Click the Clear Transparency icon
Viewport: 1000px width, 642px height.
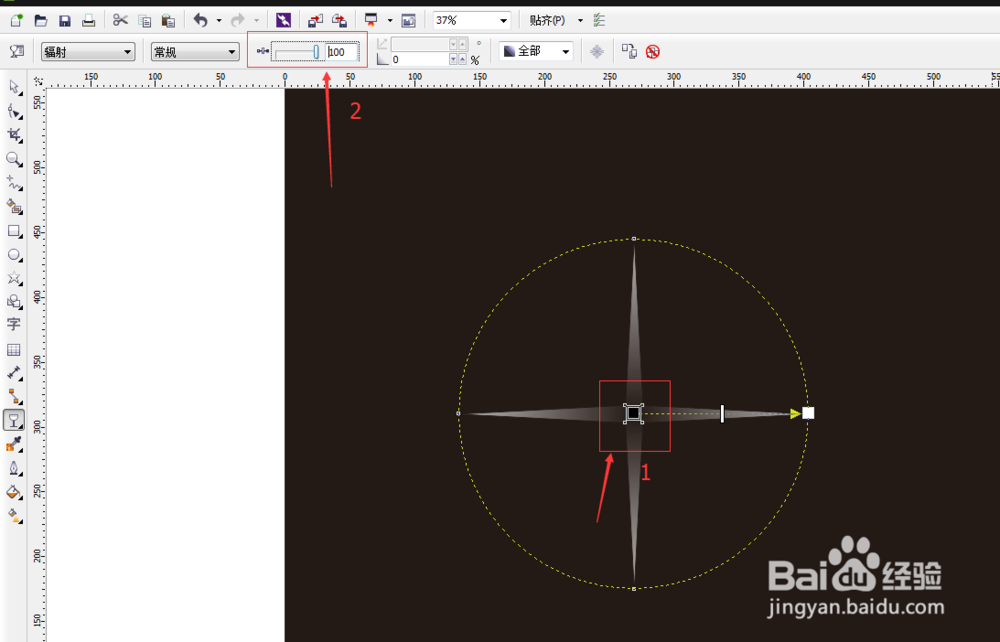(x=652, y=52)
